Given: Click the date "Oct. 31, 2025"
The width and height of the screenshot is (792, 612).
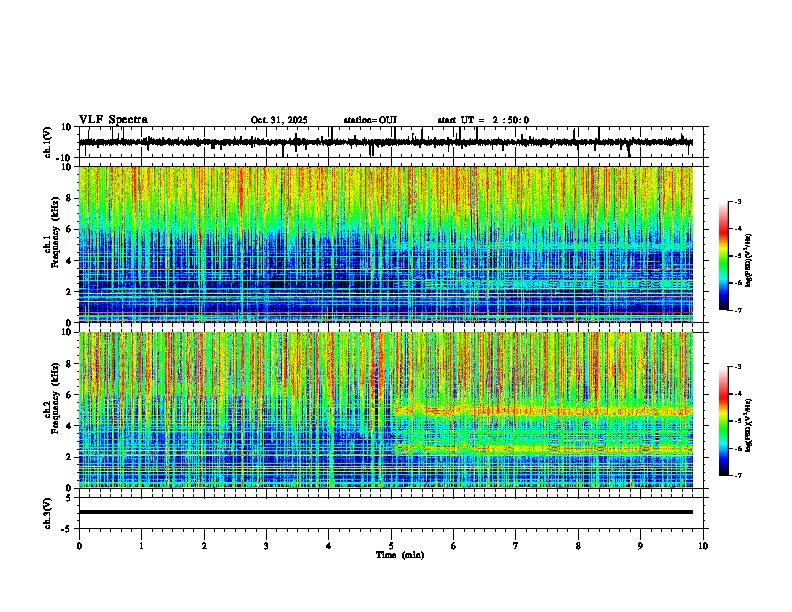Looking at the screenshot, I should tap(279, 120).
